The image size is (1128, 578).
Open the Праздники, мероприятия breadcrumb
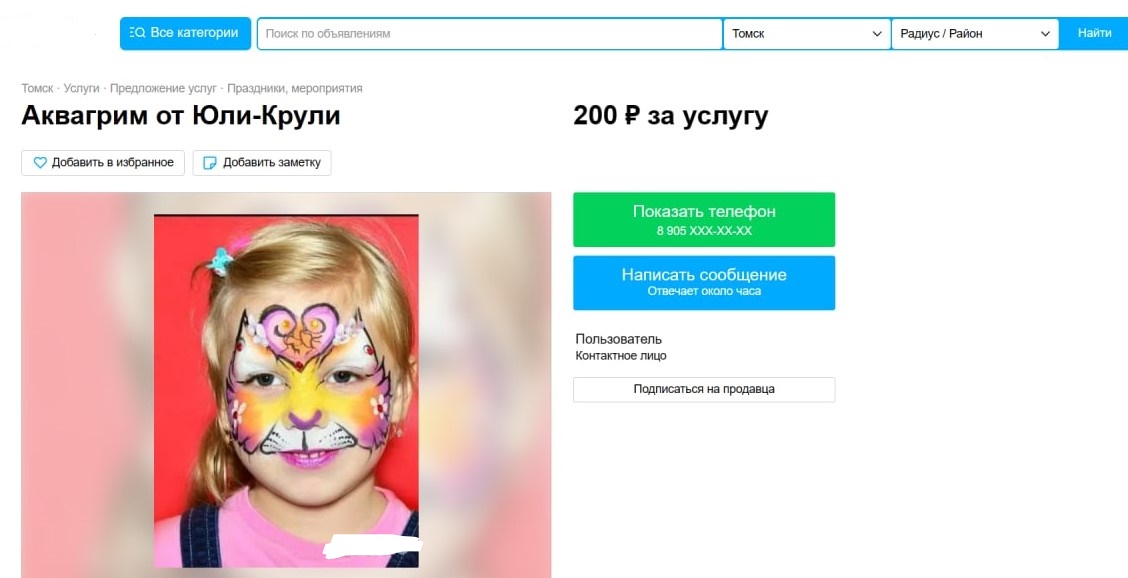point(295,89)
